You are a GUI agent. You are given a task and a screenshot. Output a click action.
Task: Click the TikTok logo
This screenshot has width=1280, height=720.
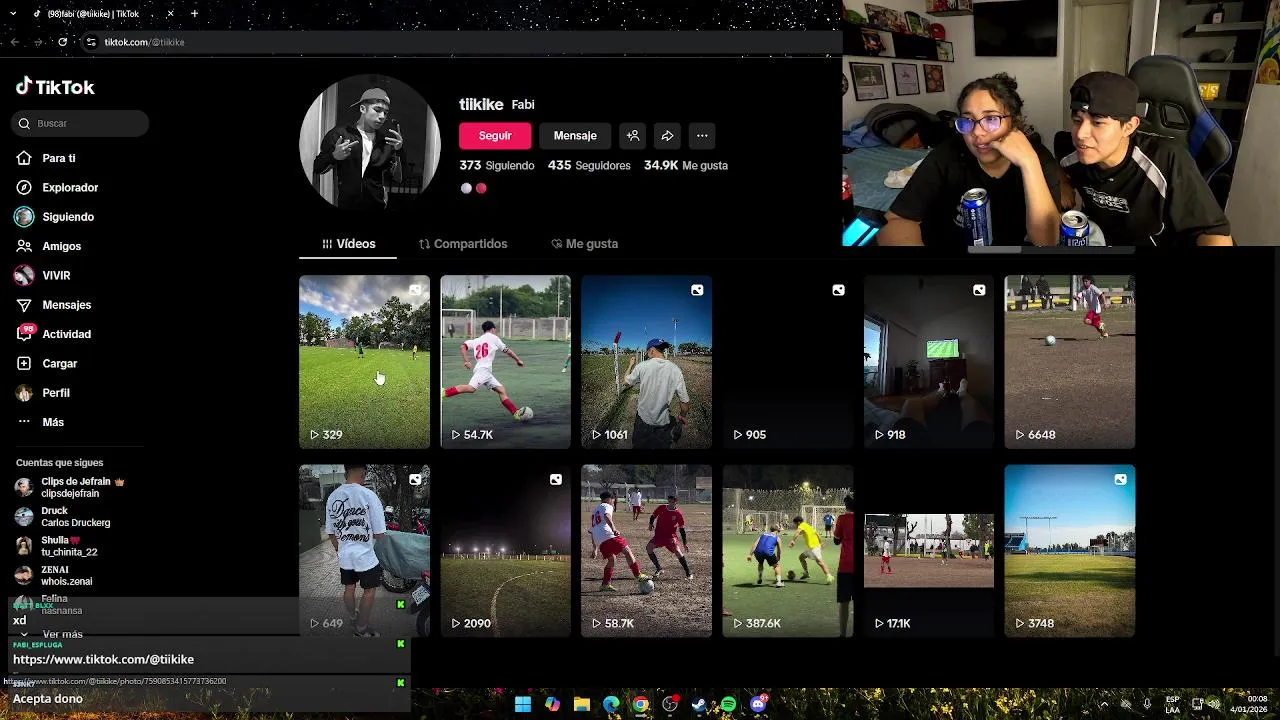pyautogui.click(x=55, y=87)
